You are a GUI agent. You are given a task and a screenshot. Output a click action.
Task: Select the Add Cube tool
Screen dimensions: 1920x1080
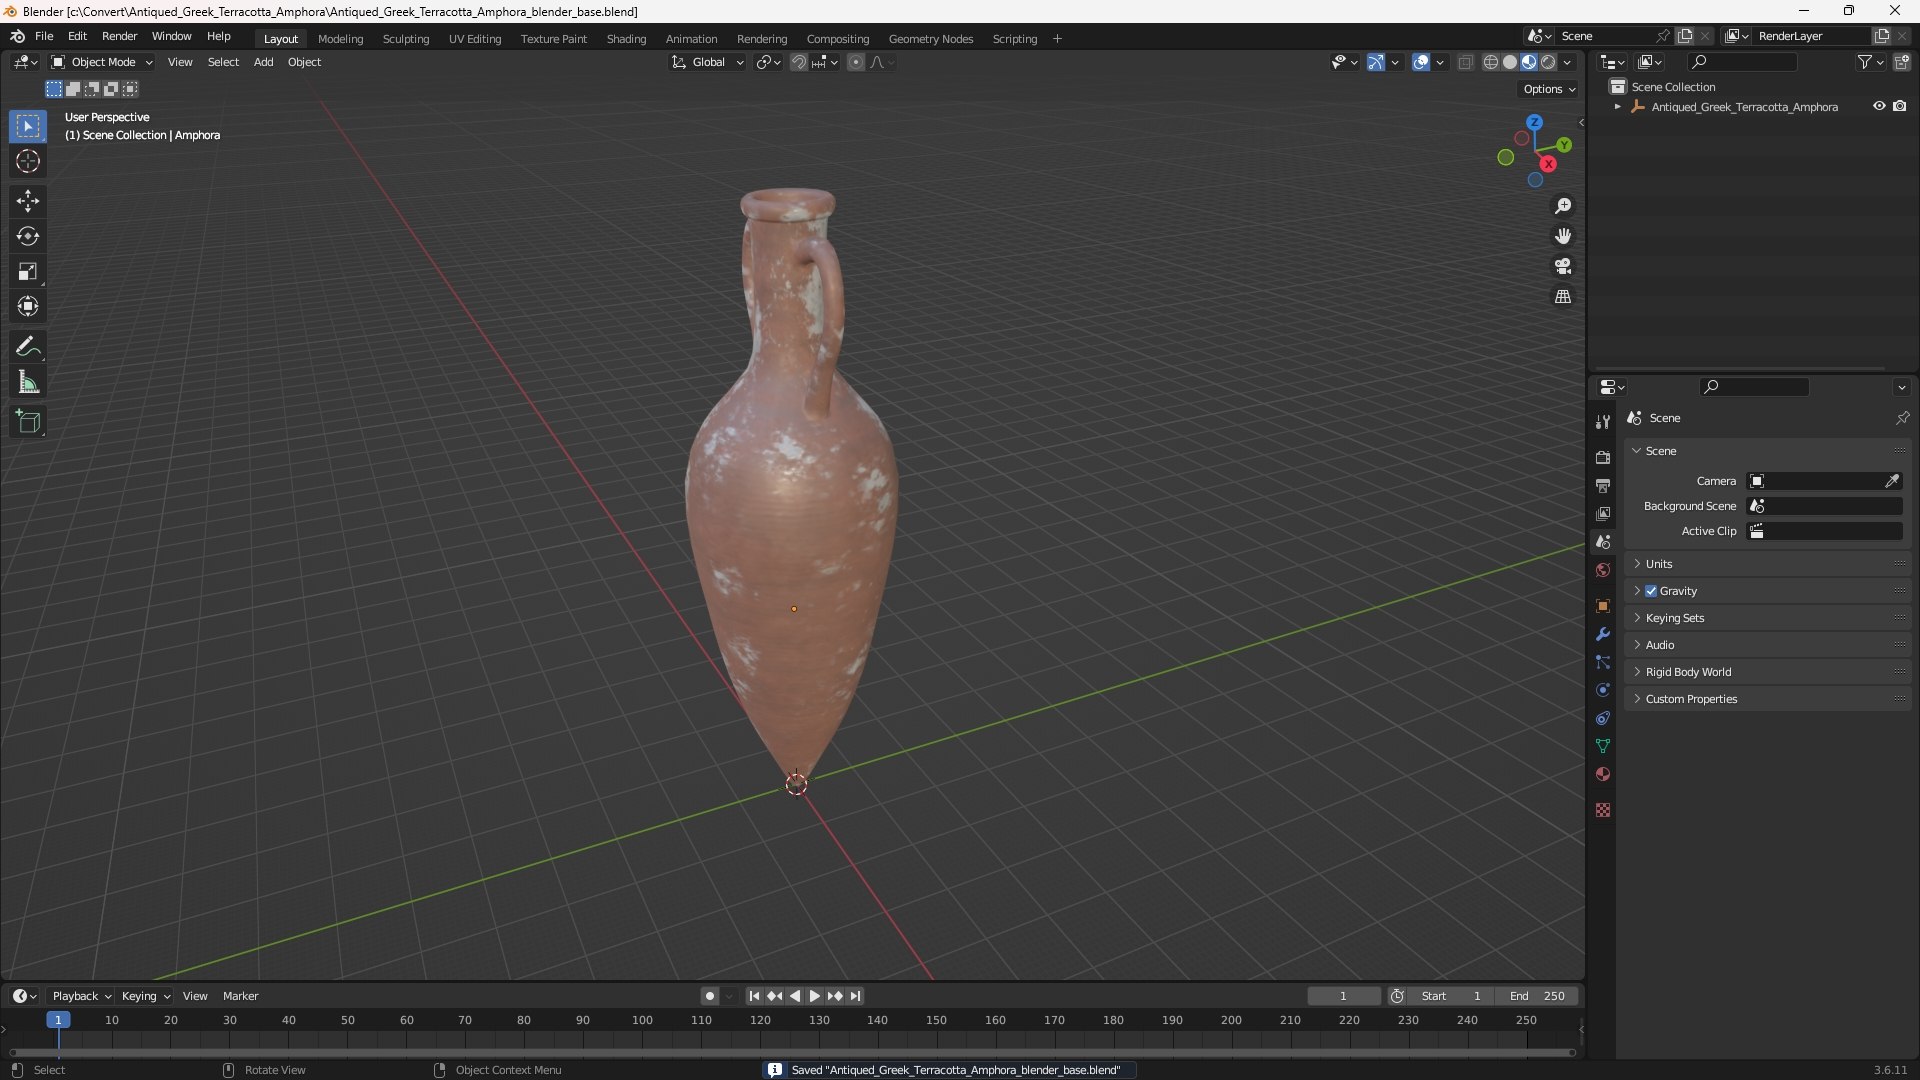pos(28,422)
